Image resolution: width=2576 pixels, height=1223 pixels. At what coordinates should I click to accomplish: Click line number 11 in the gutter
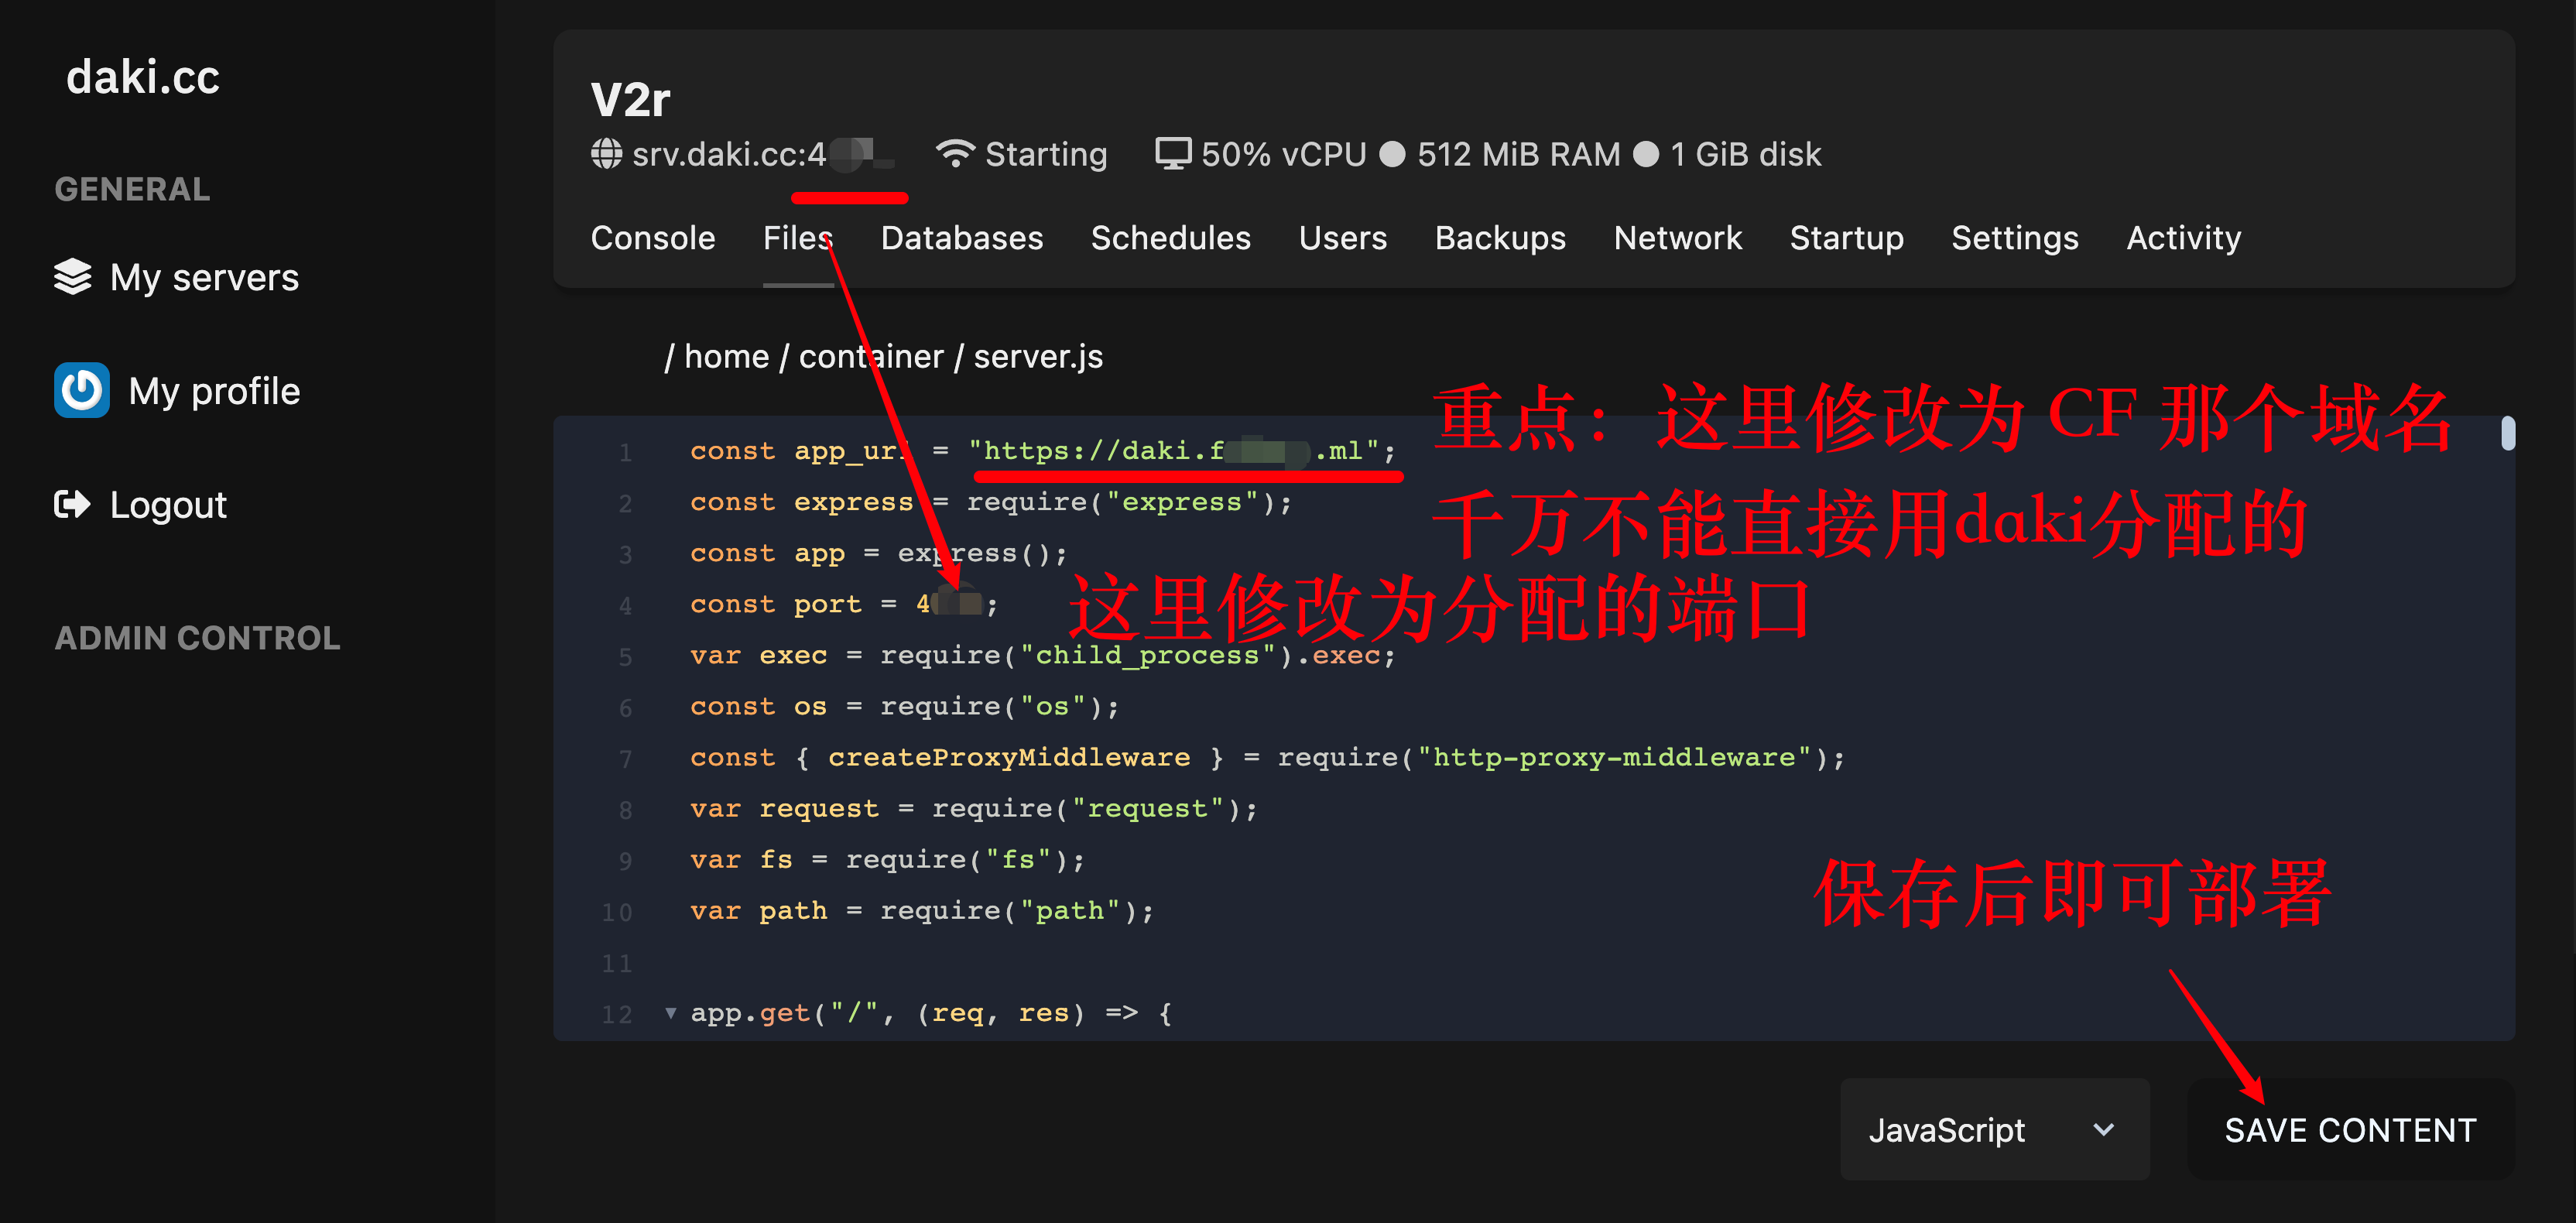pyautogui.click(x=617, y=963)
